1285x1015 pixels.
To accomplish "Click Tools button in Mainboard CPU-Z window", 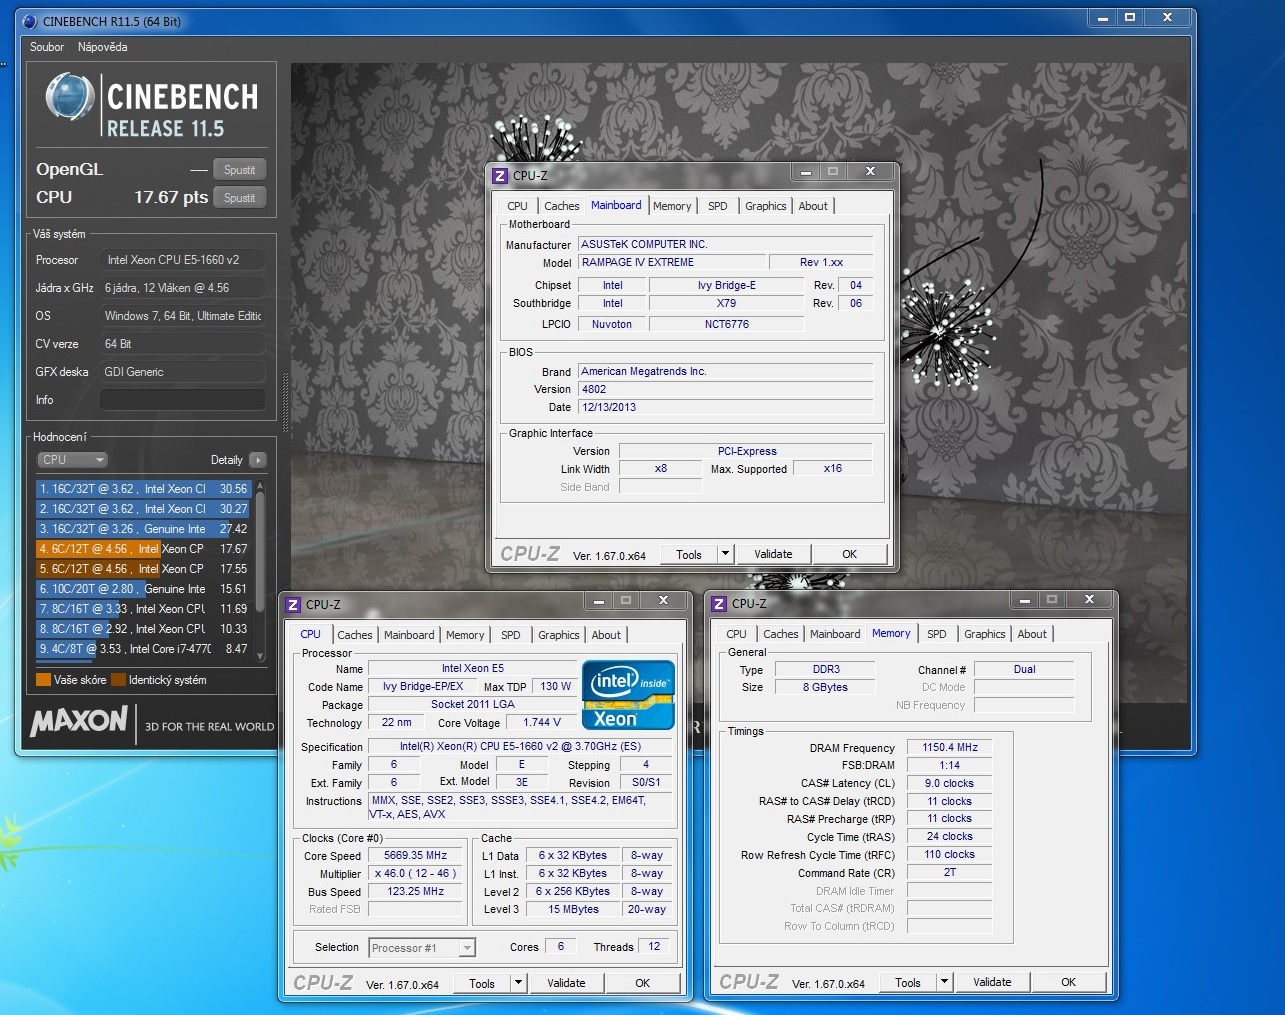I will pos(689,554).
